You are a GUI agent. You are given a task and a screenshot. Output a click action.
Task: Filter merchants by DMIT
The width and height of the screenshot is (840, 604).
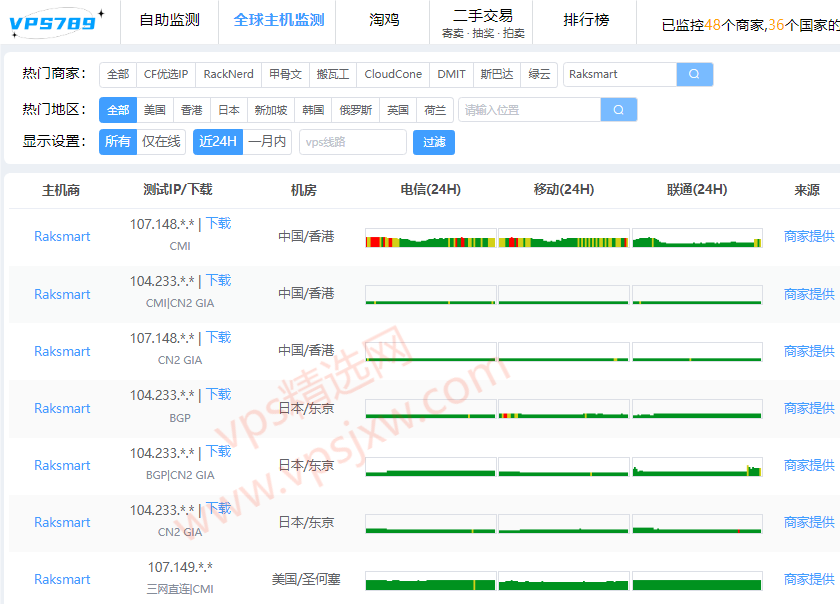pos(452,74)
